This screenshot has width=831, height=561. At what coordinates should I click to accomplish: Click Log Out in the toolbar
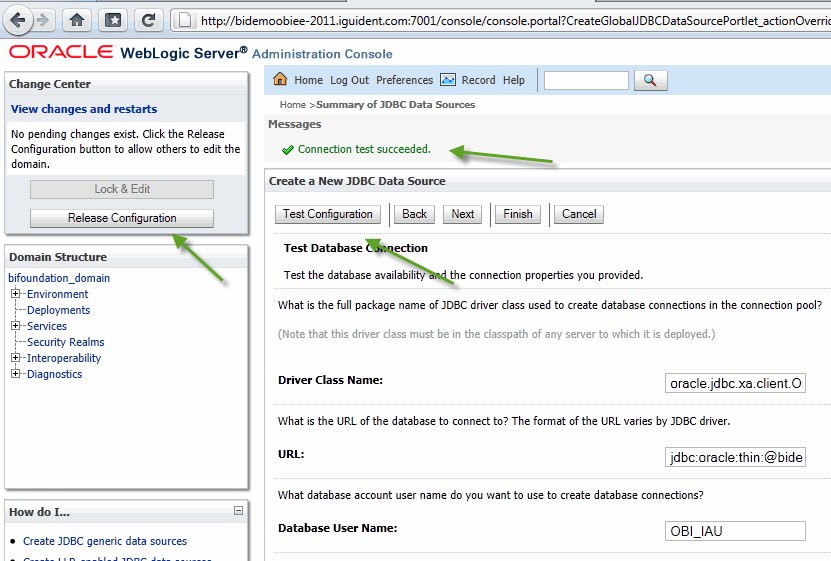pyautogui.click(x=349, y=80)
